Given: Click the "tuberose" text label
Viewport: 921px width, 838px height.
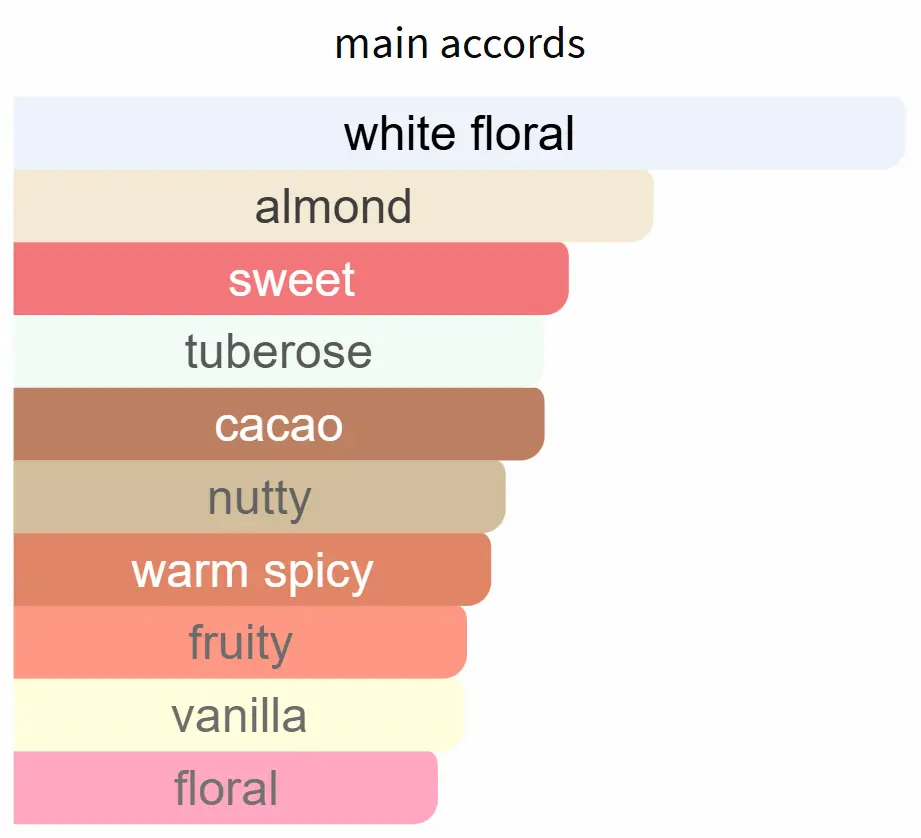Looking at the screenshot, I should 278,351.
